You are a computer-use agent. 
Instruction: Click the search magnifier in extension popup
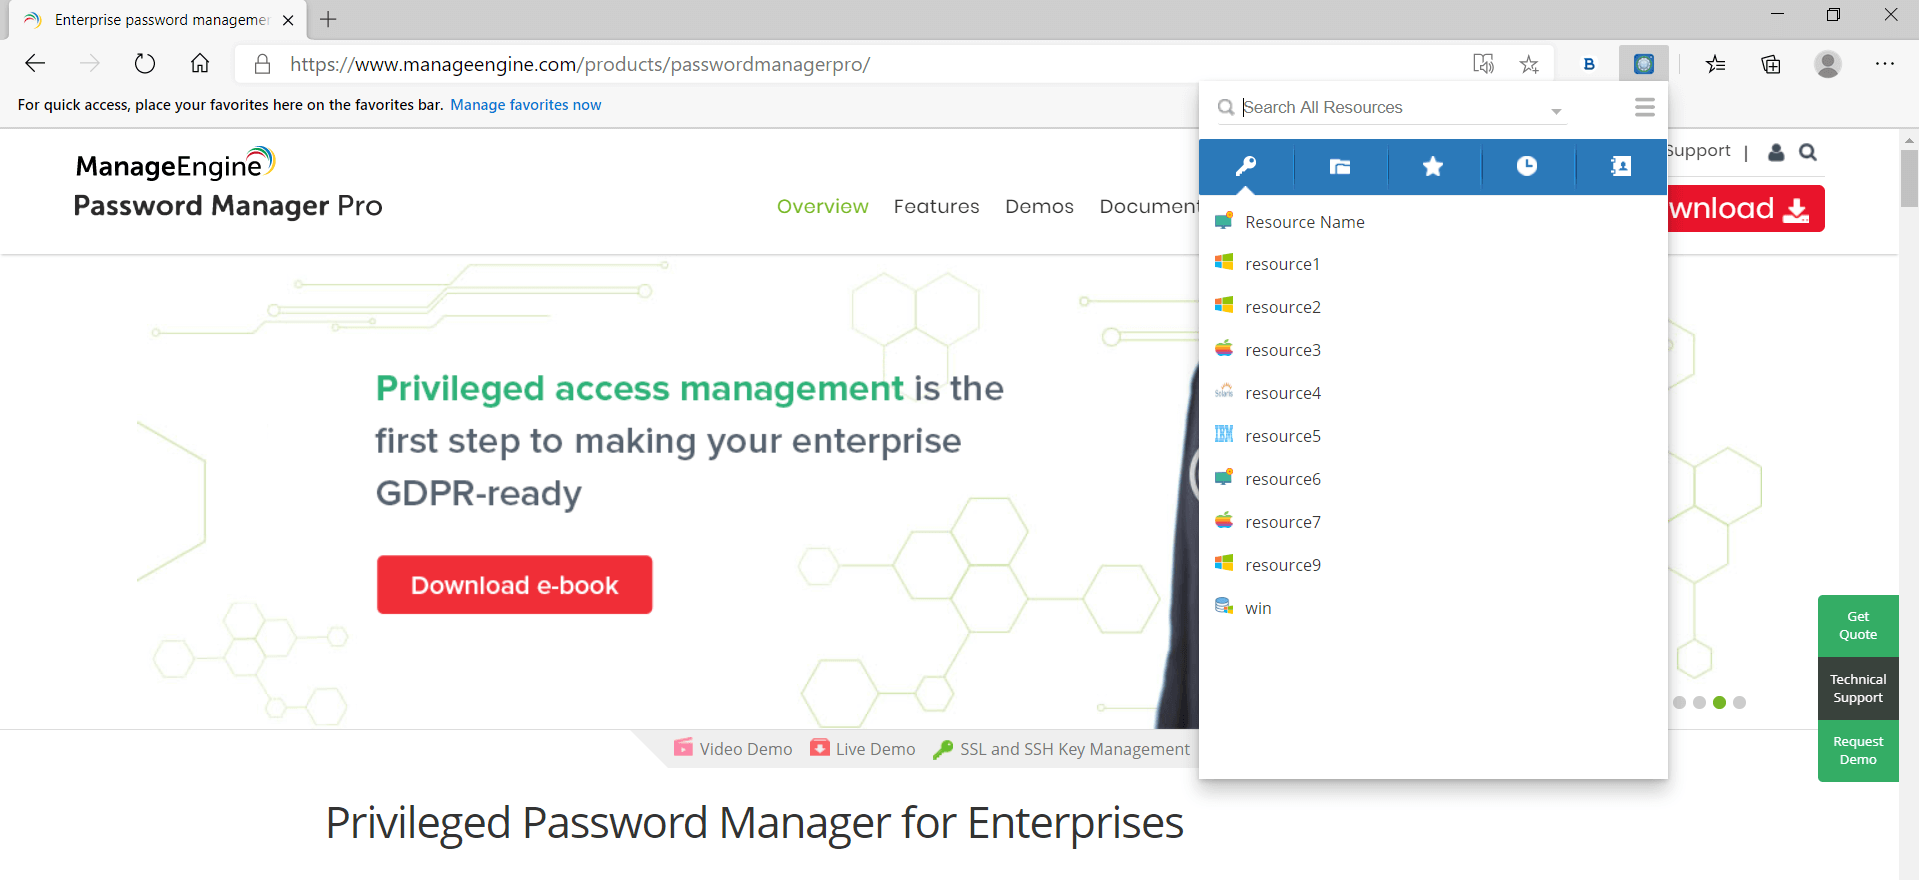pos(1225,107)
